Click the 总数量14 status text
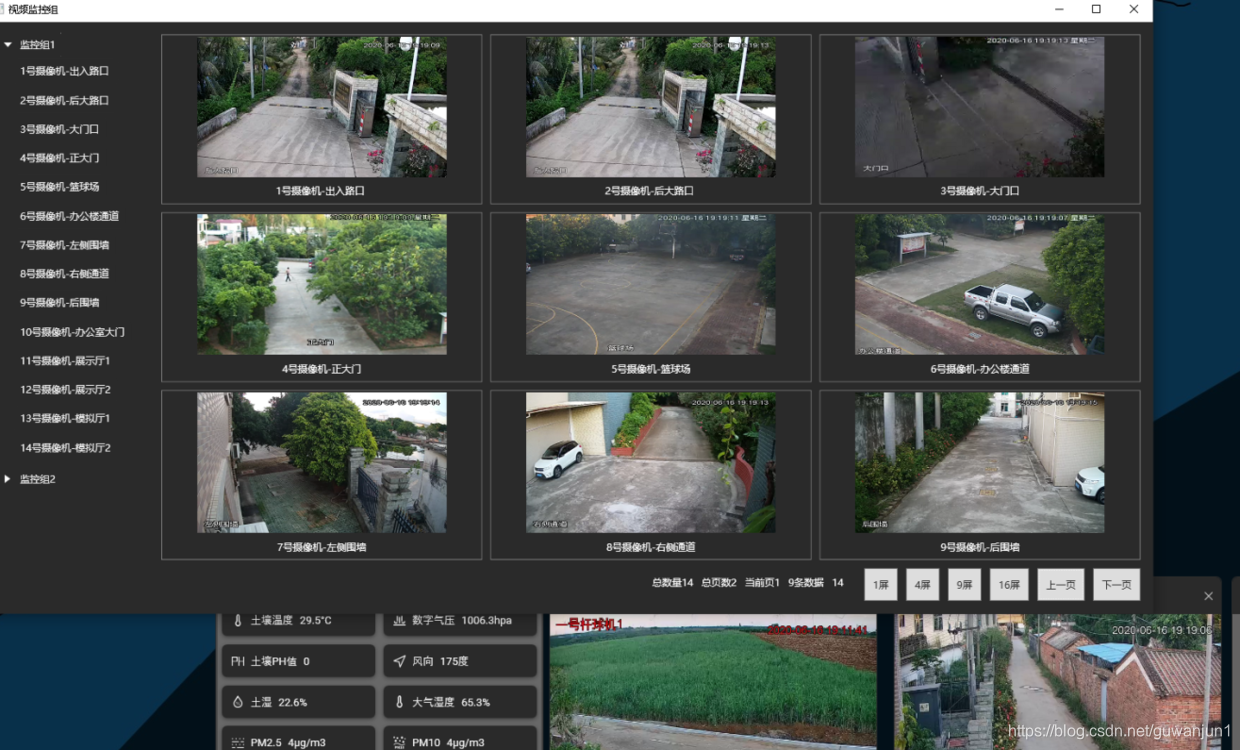The width and height of the screenshot is (1240, 750). 672,583
